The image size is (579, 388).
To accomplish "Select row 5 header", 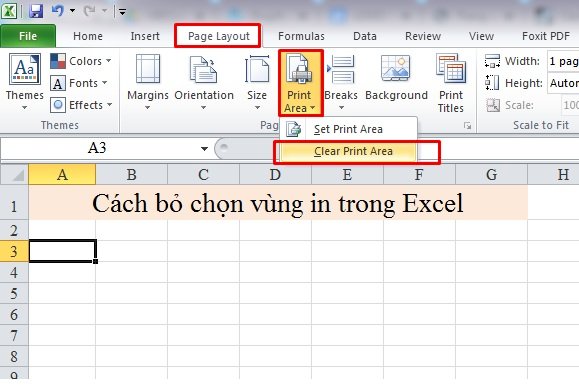I will pos(14,293).
